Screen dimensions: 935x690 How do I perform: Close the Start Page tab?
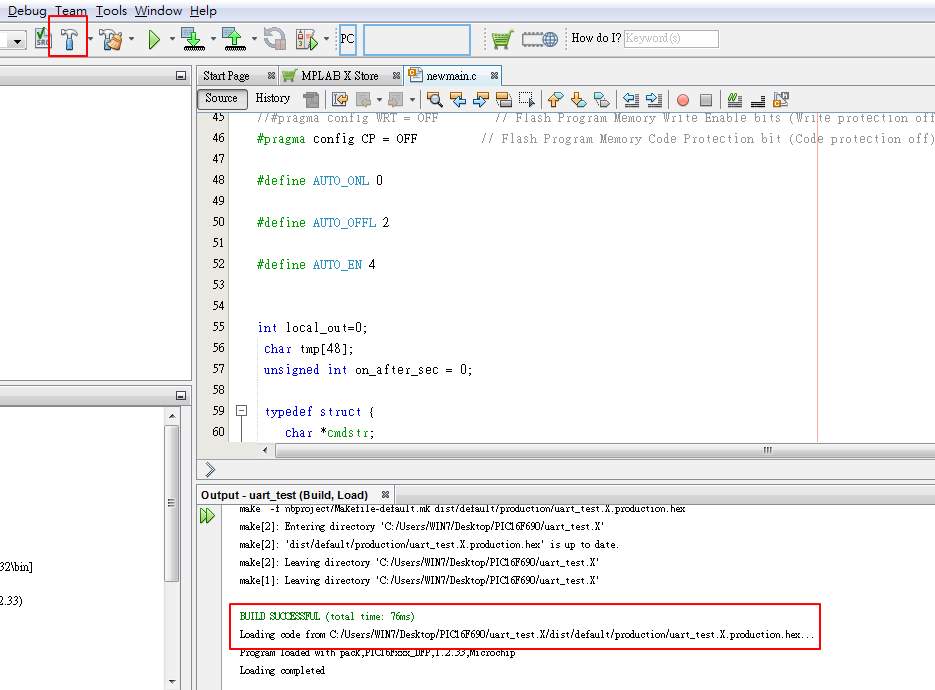[x=271, y=76]
